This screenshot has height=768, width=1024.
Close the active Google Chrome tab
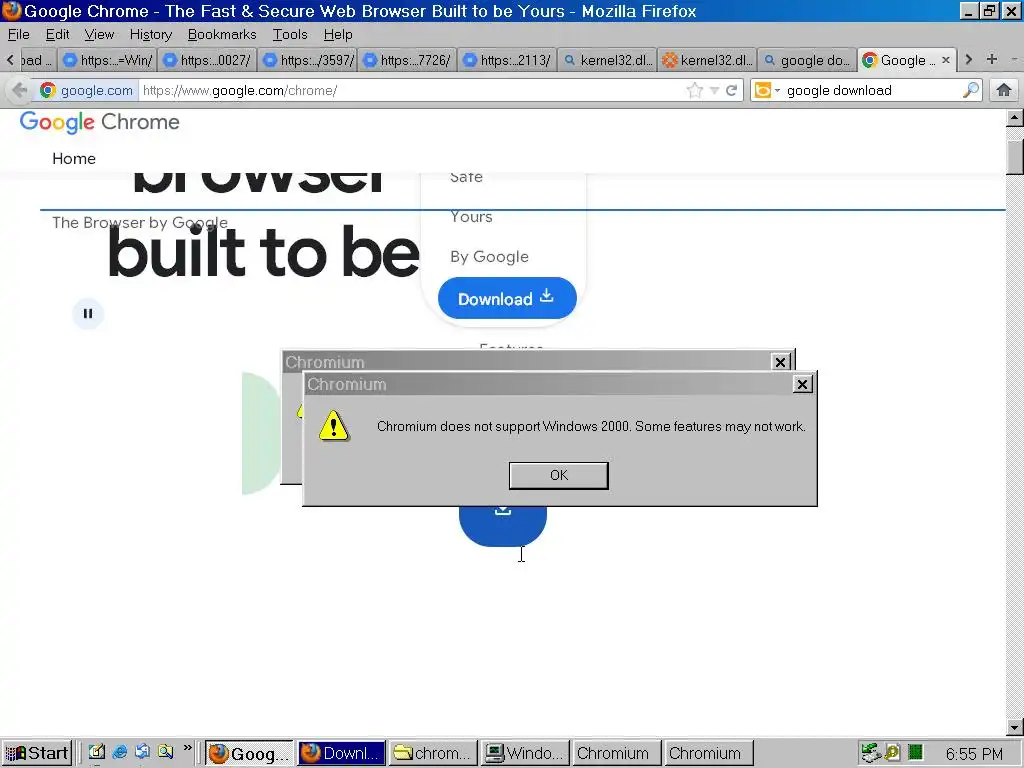[x=946, y=60]
